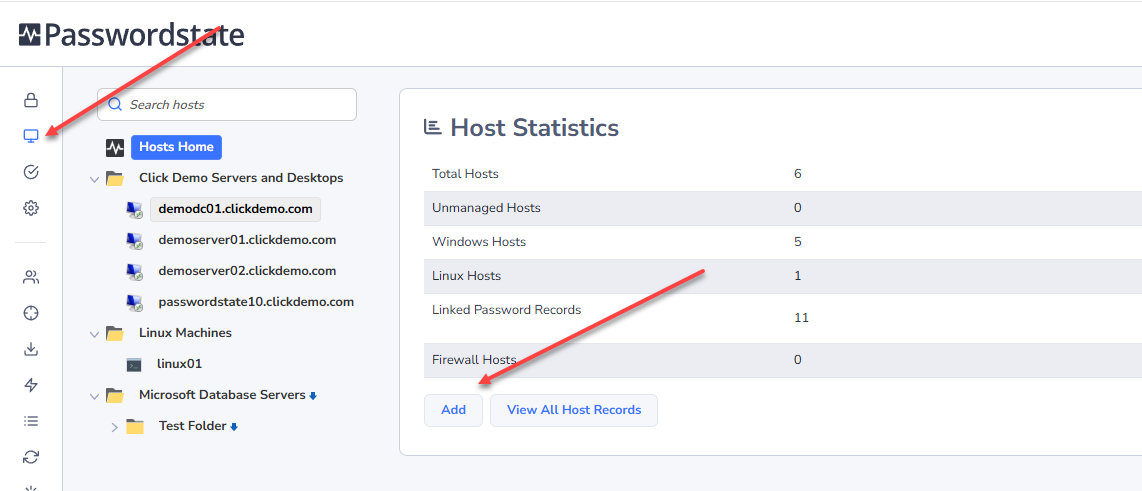Click the Host Statistics chart icon
The width and height of the screenshot is (1142, 491).
[x=433, y=127]
